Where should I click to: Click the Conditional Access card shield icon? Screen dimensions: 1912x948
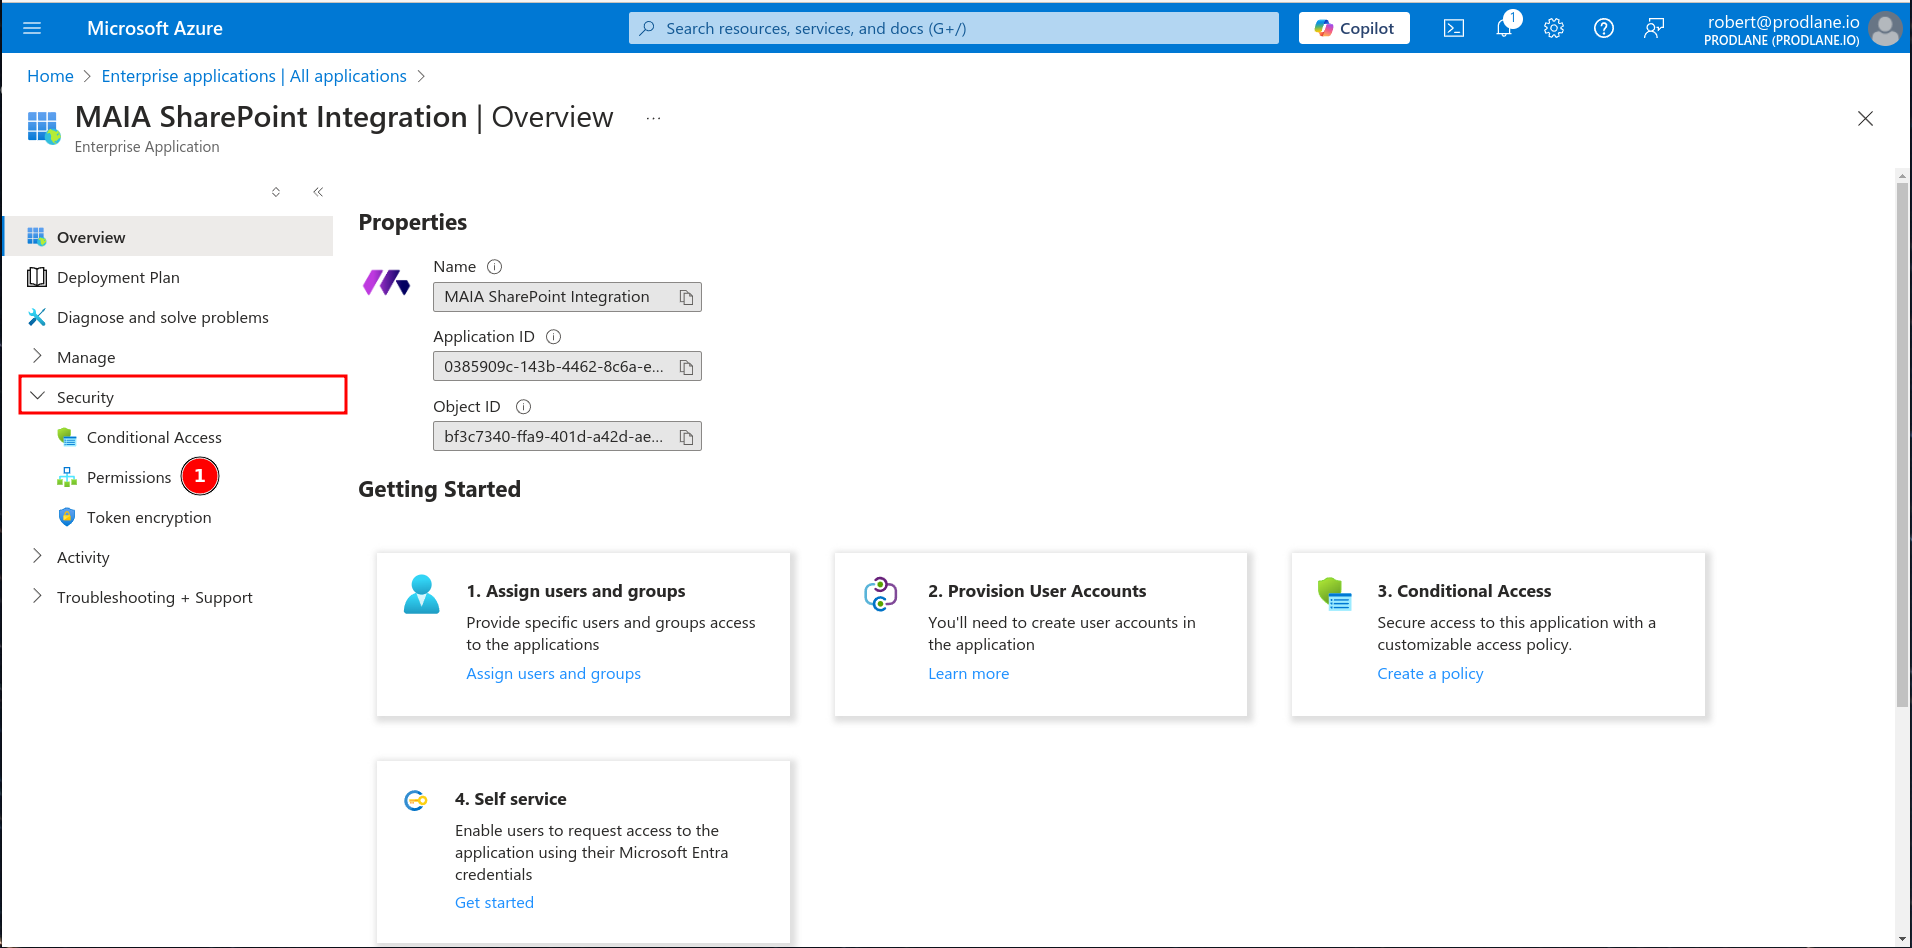(1335, 594)
